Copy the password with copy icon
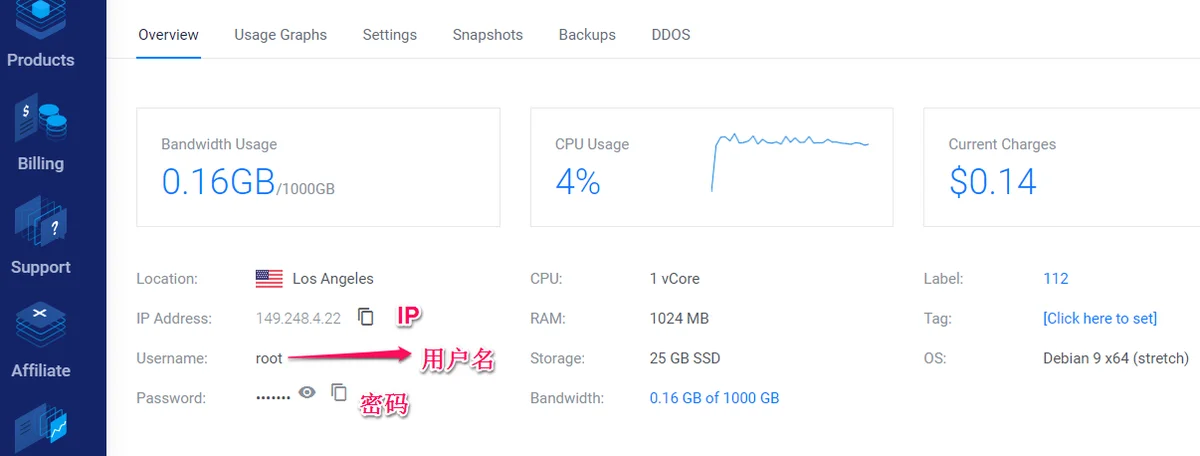Viewport: 1200px width, 456px height. (x=339, y=393)
